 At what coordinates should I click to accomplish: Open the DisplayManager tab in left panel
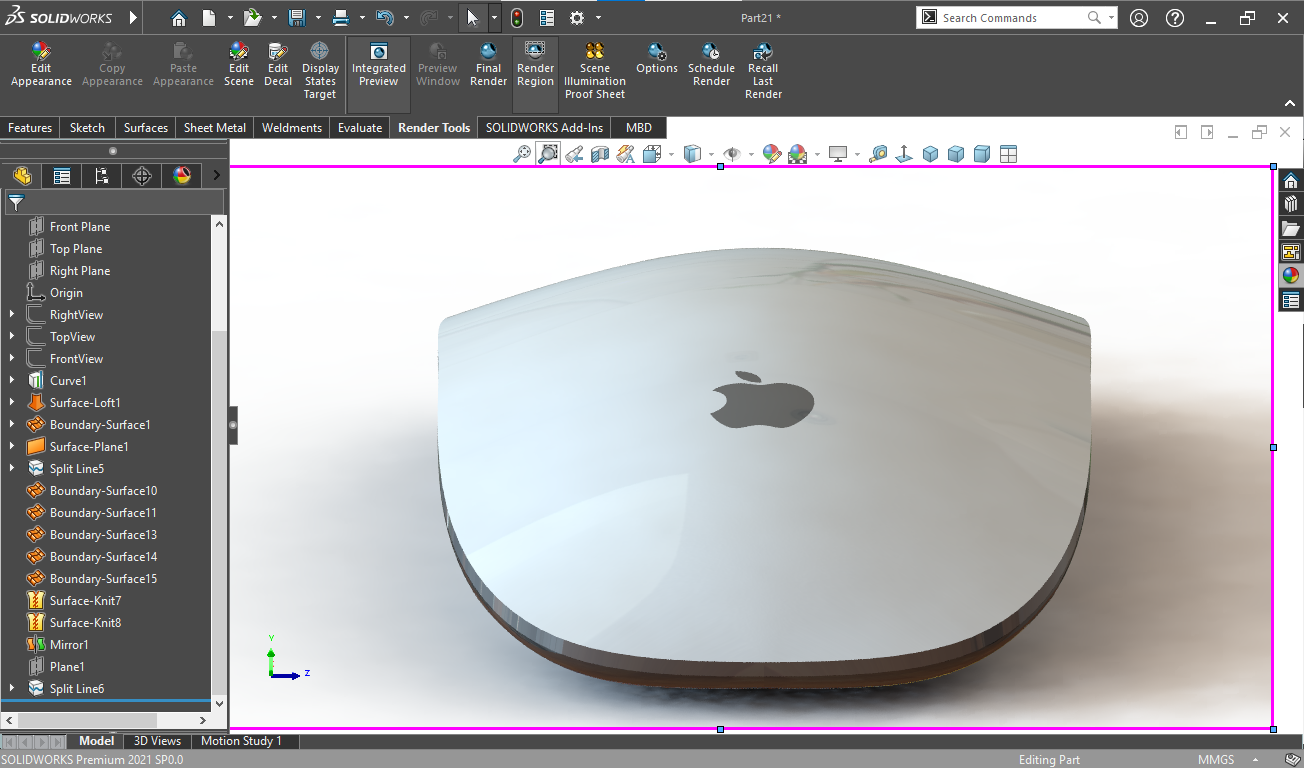tap(181, 176)
